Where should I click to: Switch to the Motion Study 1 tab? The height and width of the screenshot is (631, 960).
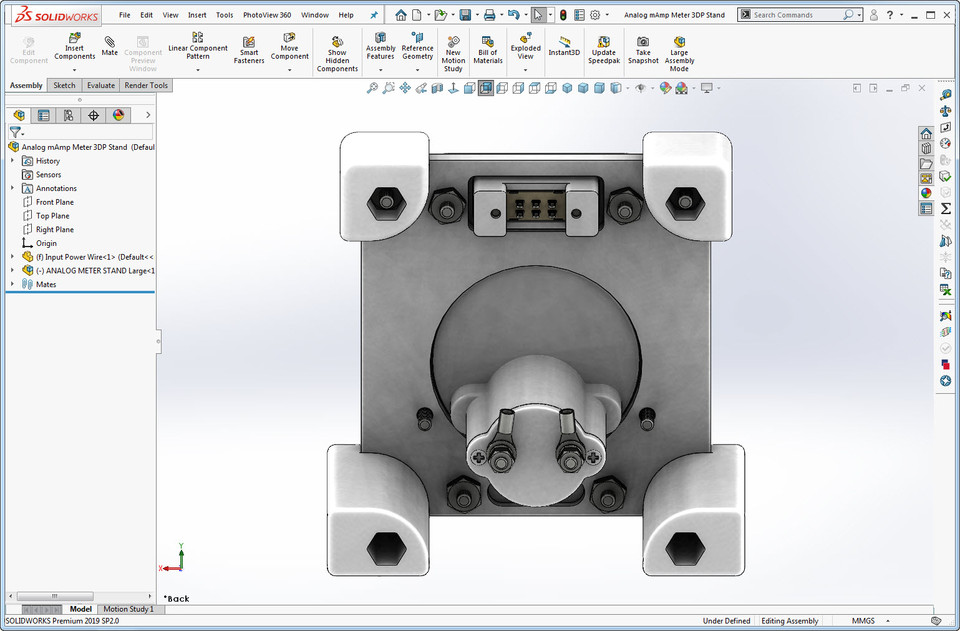[x=130, y=609]
